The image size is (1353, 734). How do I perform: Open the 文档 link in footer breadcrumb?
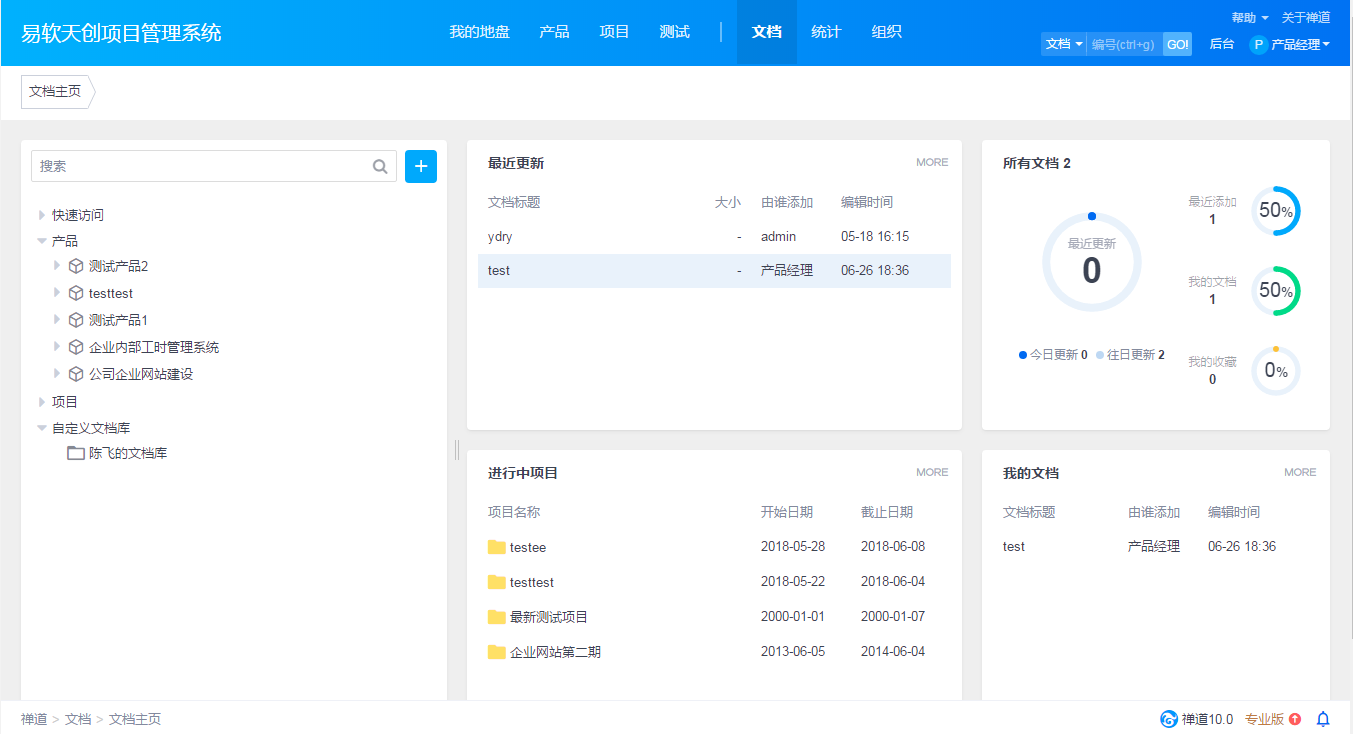pos(78,719)
